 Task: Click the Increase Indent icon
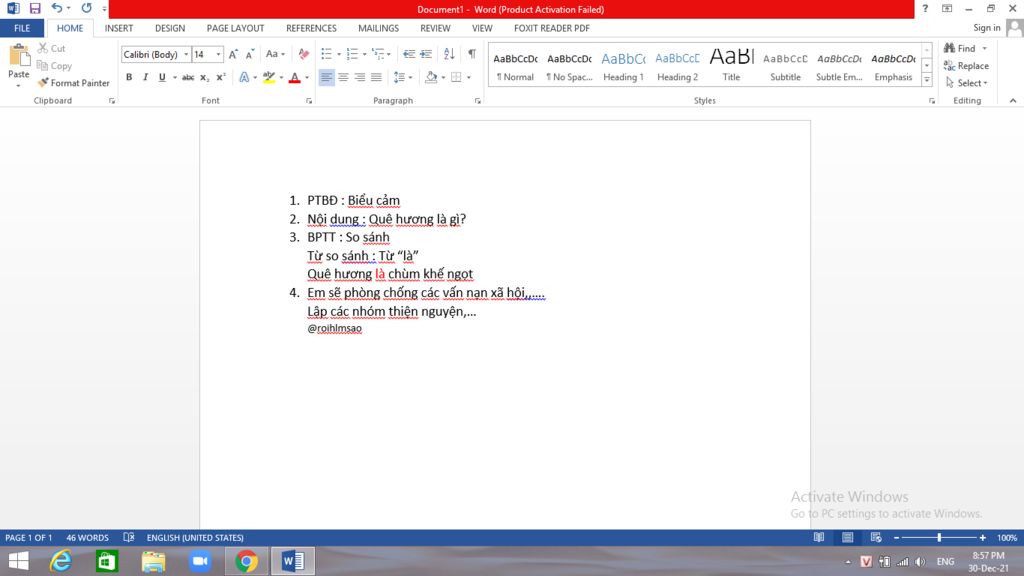[x=427, y=54]
